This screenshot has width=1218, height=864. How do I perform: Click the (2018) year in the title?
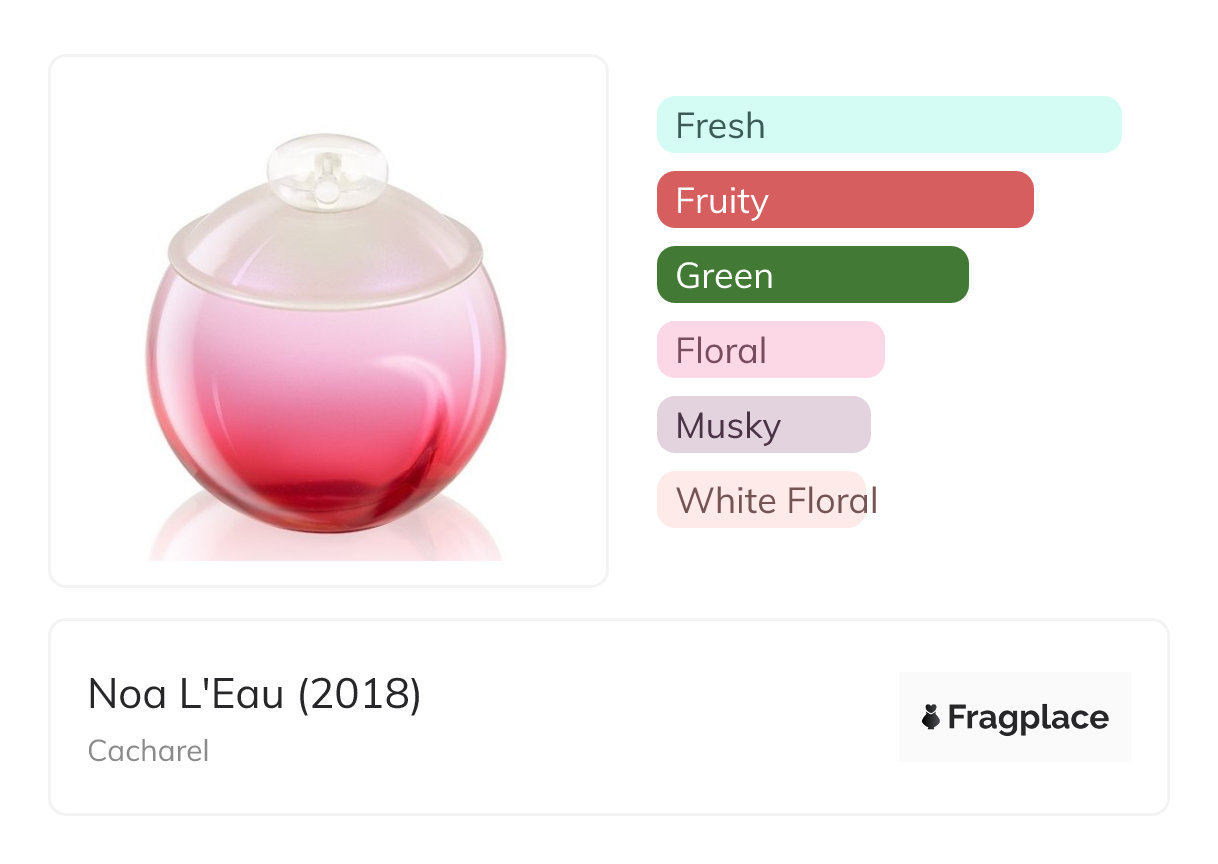360,694
